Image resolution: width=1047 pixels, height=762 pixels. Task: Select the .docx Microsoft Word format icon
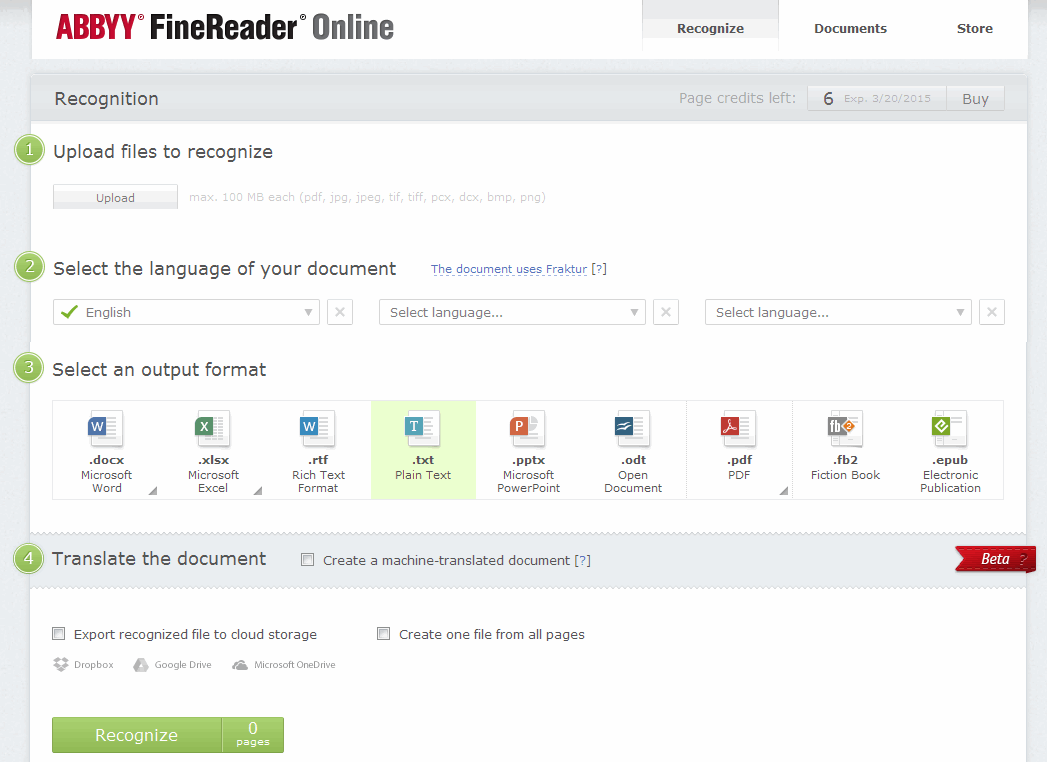pos(106,428)
